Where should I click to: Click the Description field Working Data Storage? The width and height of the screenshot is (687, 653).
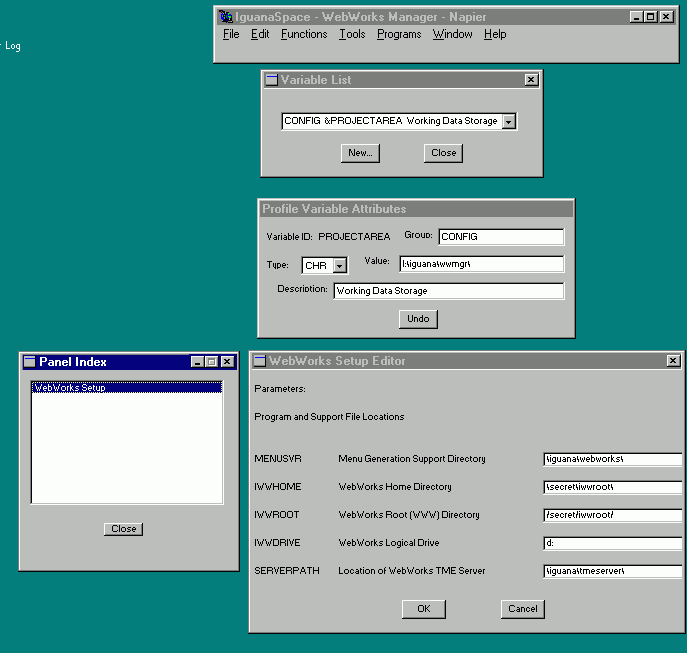(x=449, y=291)
